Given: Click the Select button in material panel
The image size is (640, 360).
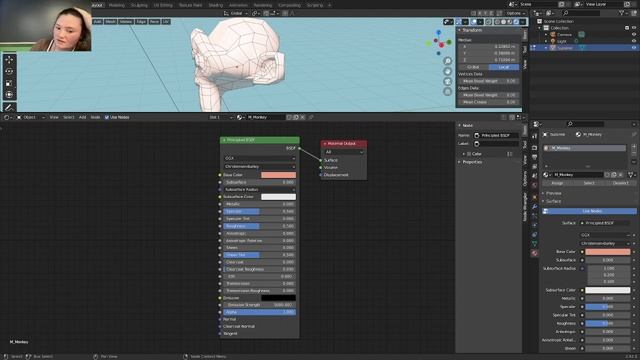Looking at the screenshot, I should (589, 183).
